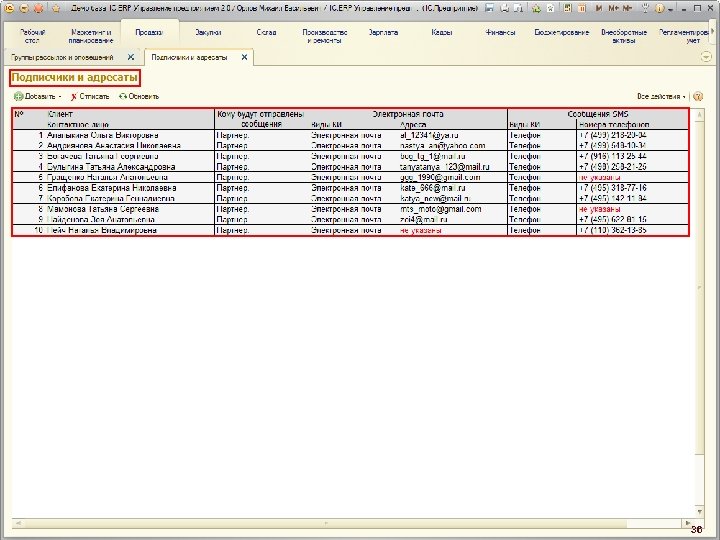The height and width of the screenshot is (540, 720).
Task: Click the red 'не указаны' email cell in row 10
Action: click(421, 230)
